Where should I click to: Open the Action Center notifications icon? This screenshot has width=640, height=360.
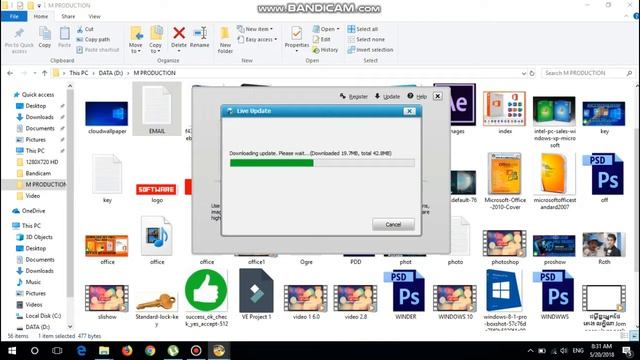coord(627,351)
